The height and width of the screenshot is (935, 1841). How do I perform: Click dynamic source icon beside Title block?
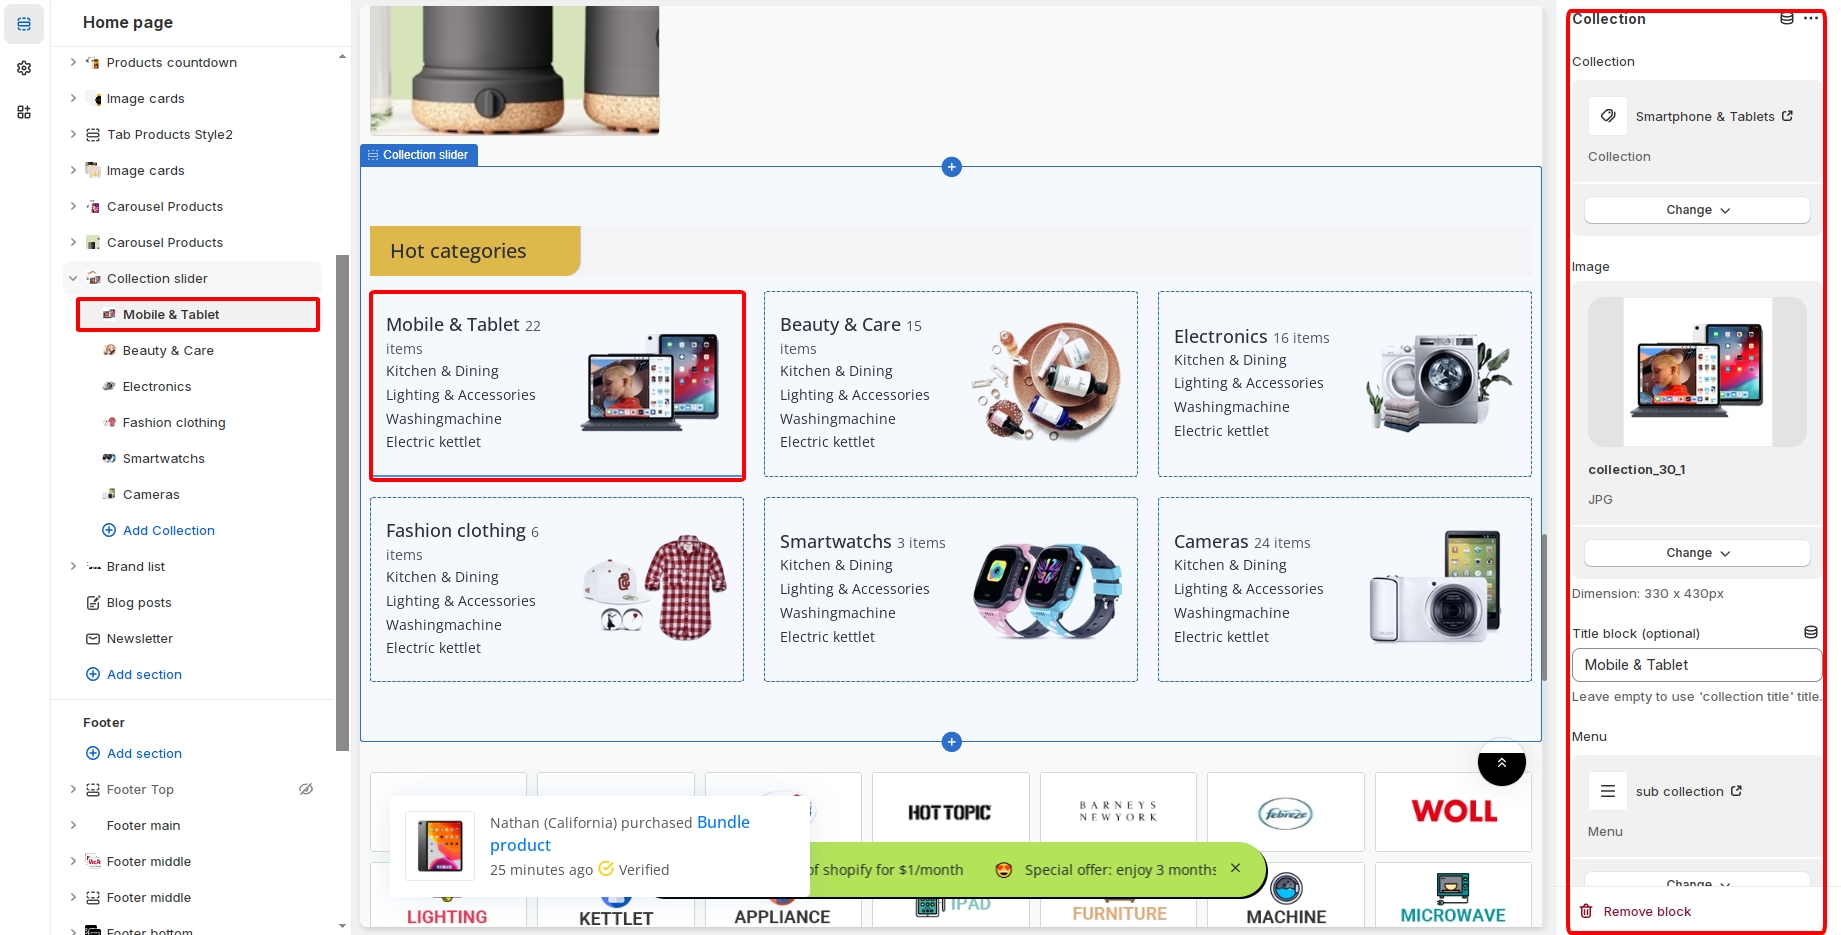click(x=1810, y=632)
